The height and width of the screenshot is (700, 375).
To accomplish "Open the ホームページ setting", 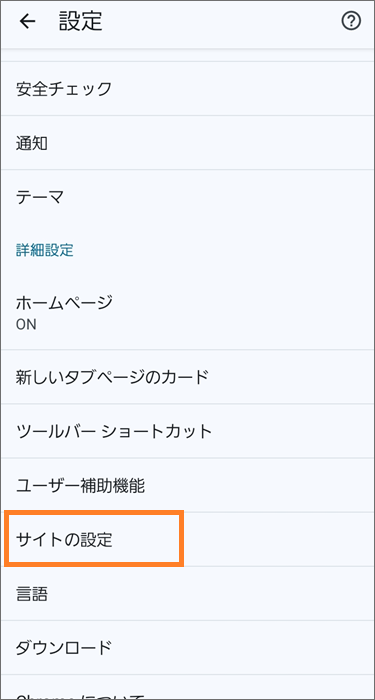I will (188, 312).
